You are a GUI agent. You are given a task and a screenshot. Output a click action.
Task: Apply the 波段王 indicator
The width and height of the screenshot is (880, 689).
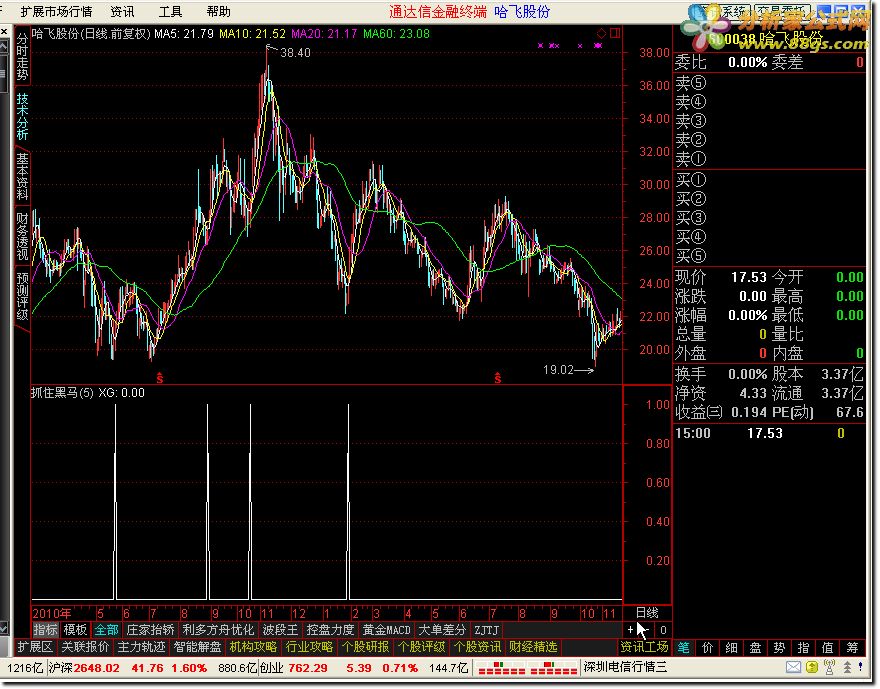click(281, 630)
